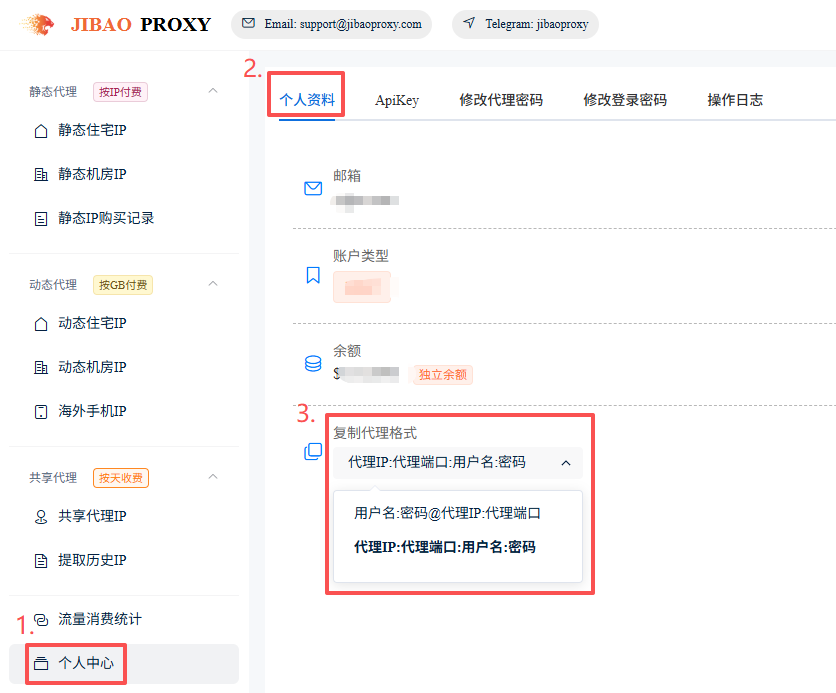
Task: Click the Jibao Proxy tiger logo
Action: pos(39,24)
